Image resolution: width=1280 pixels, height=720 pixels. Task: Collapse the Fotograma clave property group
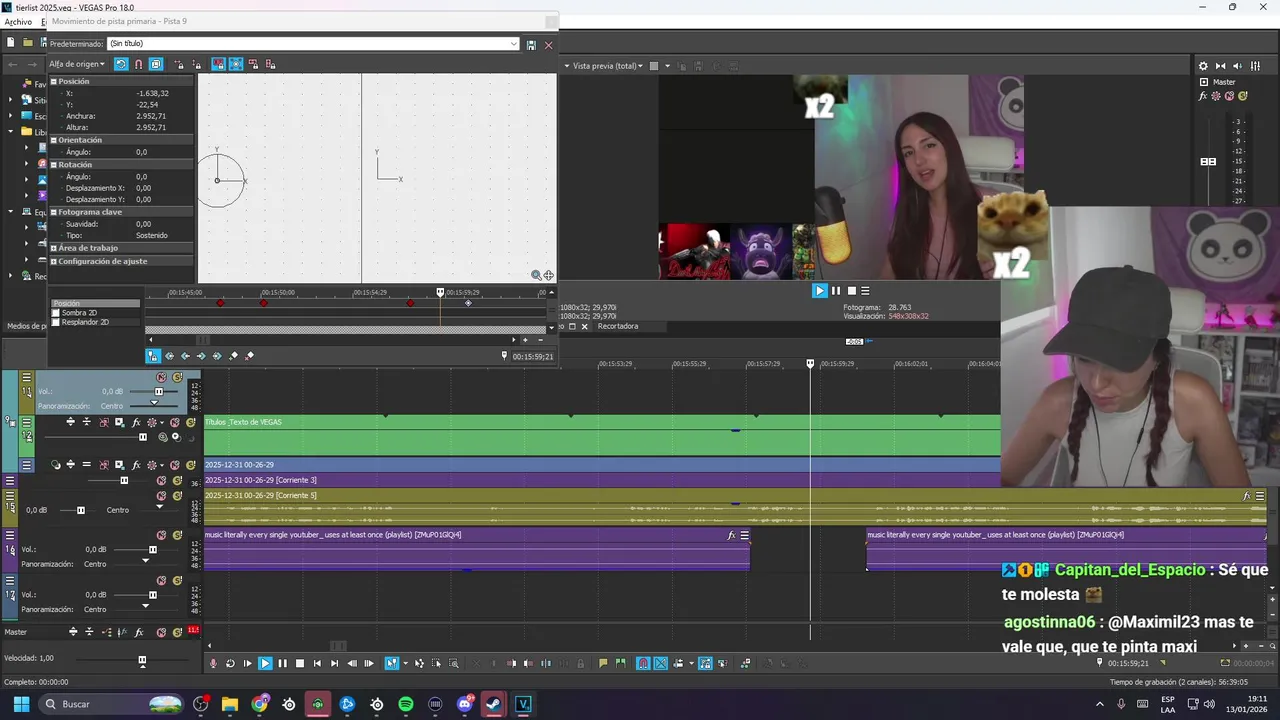pos(54,212)
